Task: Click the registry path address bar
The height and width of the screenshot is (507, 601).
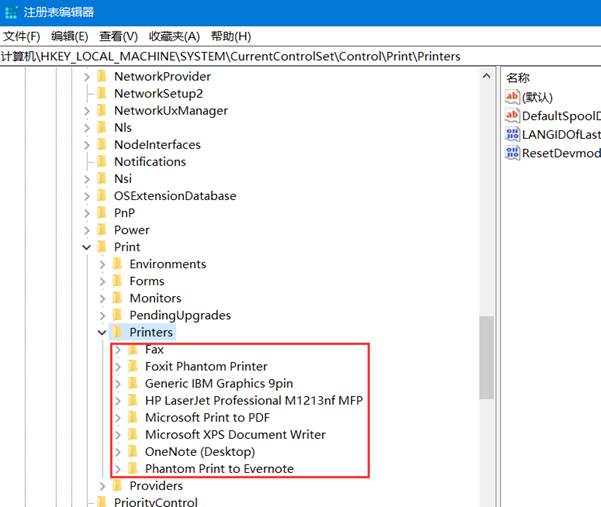Action: click(x=300, y=56)
